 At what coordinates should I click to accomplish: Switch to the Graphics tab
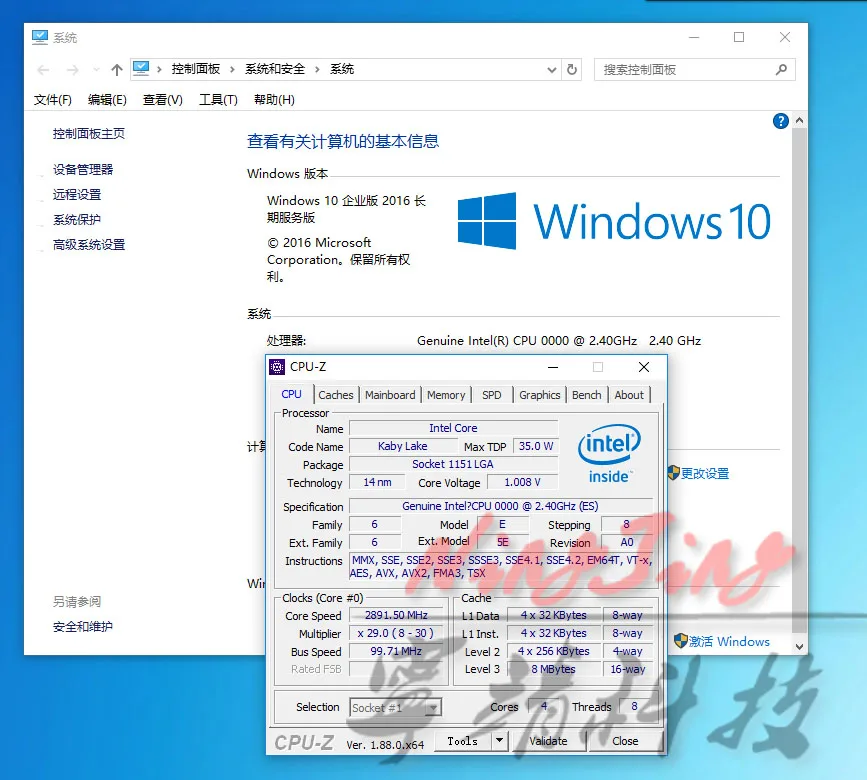(540, 395)
